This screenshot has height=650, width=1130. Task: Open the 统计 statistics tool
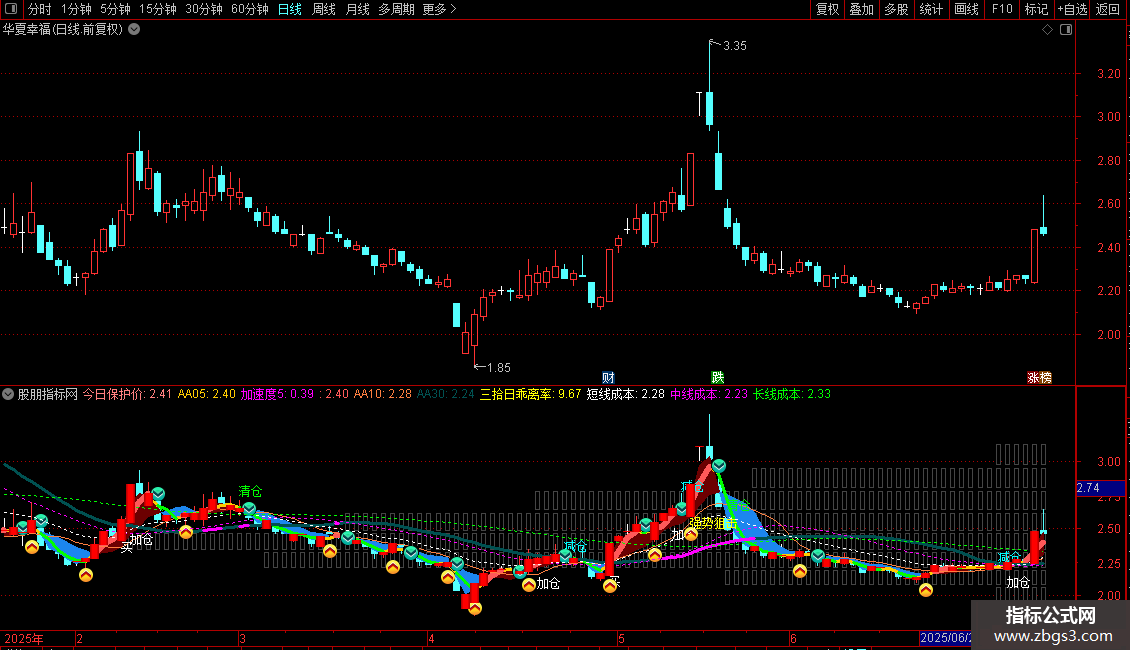(x=931, y=9)
